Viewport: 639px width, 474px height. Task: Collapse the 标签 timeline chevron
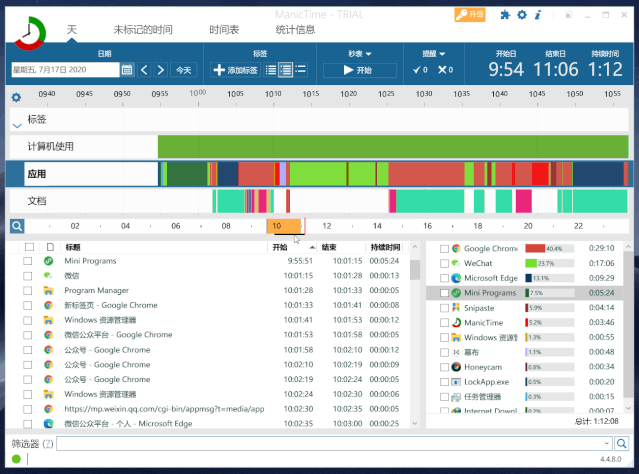tap(17, 126)
